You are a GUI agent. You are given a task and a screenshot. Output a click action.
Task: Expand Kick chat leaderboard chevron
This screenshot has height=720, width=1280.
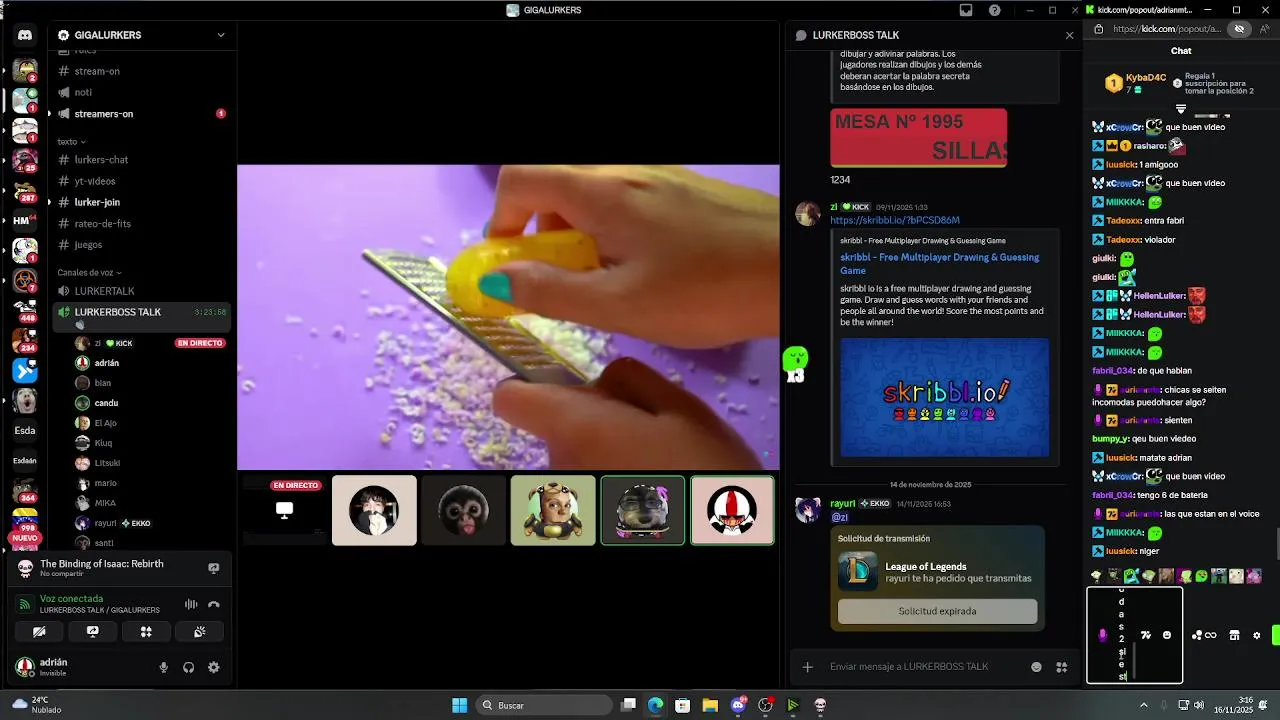tap(1181, 108)
